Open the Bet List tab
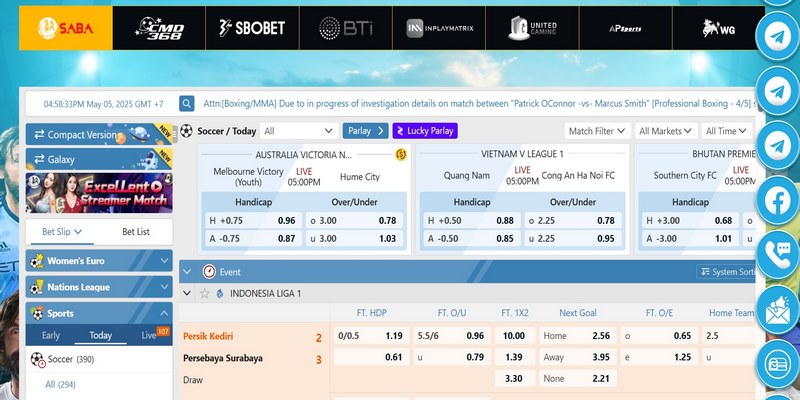The image size is (800, 400). pyautogui.click(x=136, y=232)
